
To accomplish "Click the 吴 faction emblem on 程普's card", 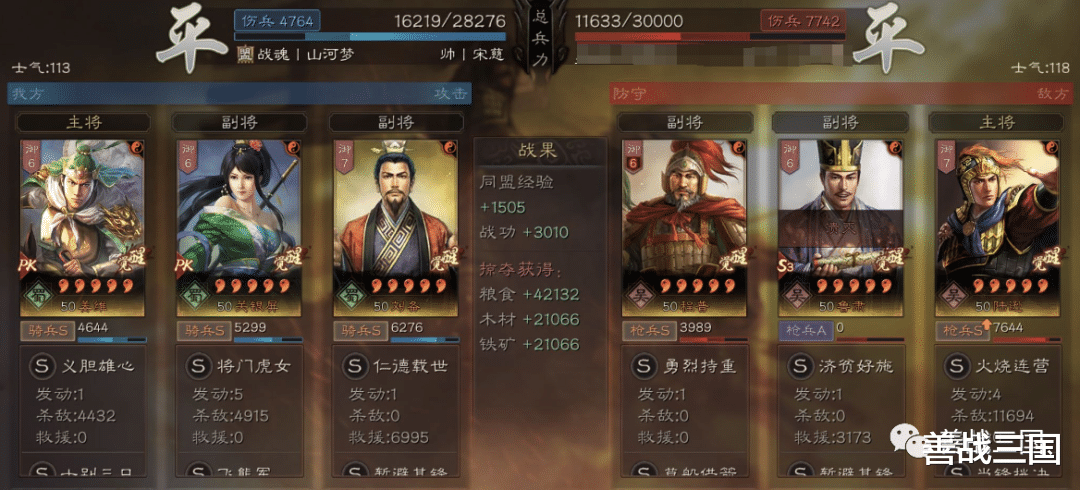I will [638, 295].
